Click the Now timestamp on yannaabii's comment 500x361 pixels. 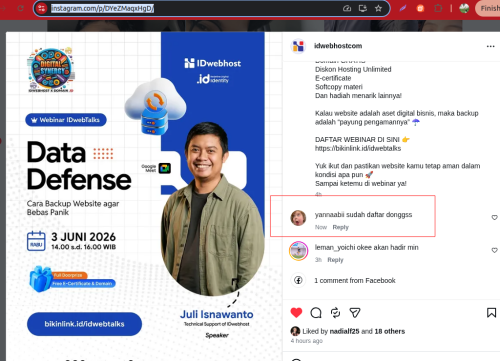click(321, 227)
